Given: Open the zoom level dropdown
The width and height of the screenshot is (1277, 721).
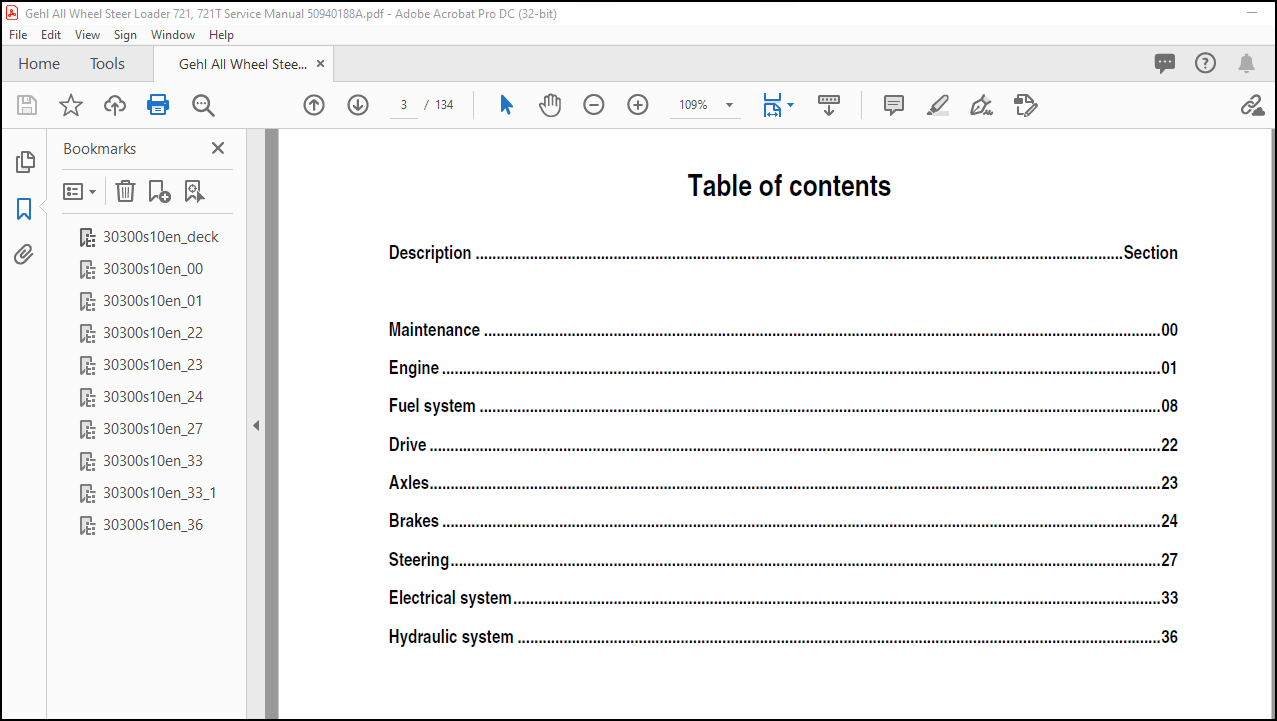Looking at the screenshot, I should (x=729, y=105).
